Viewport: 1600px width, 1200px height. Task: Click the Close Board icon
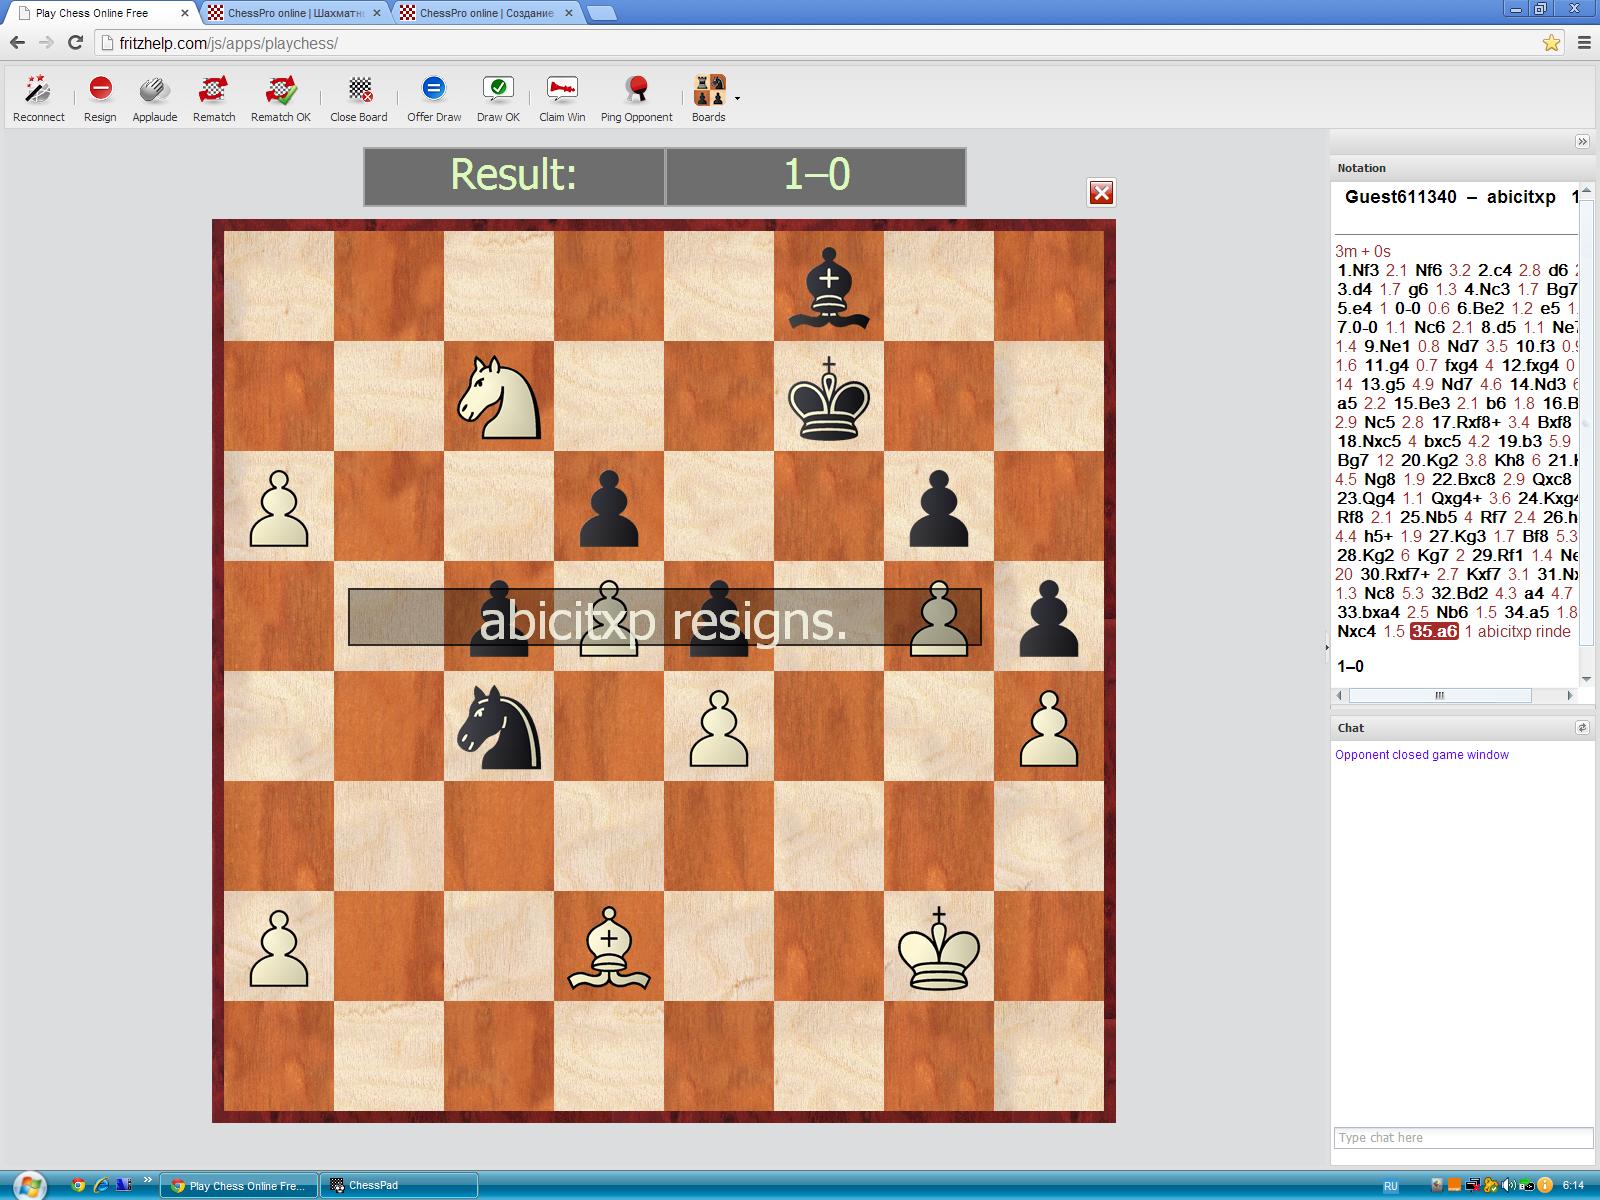pyautogui.click(x=359, y=90)
